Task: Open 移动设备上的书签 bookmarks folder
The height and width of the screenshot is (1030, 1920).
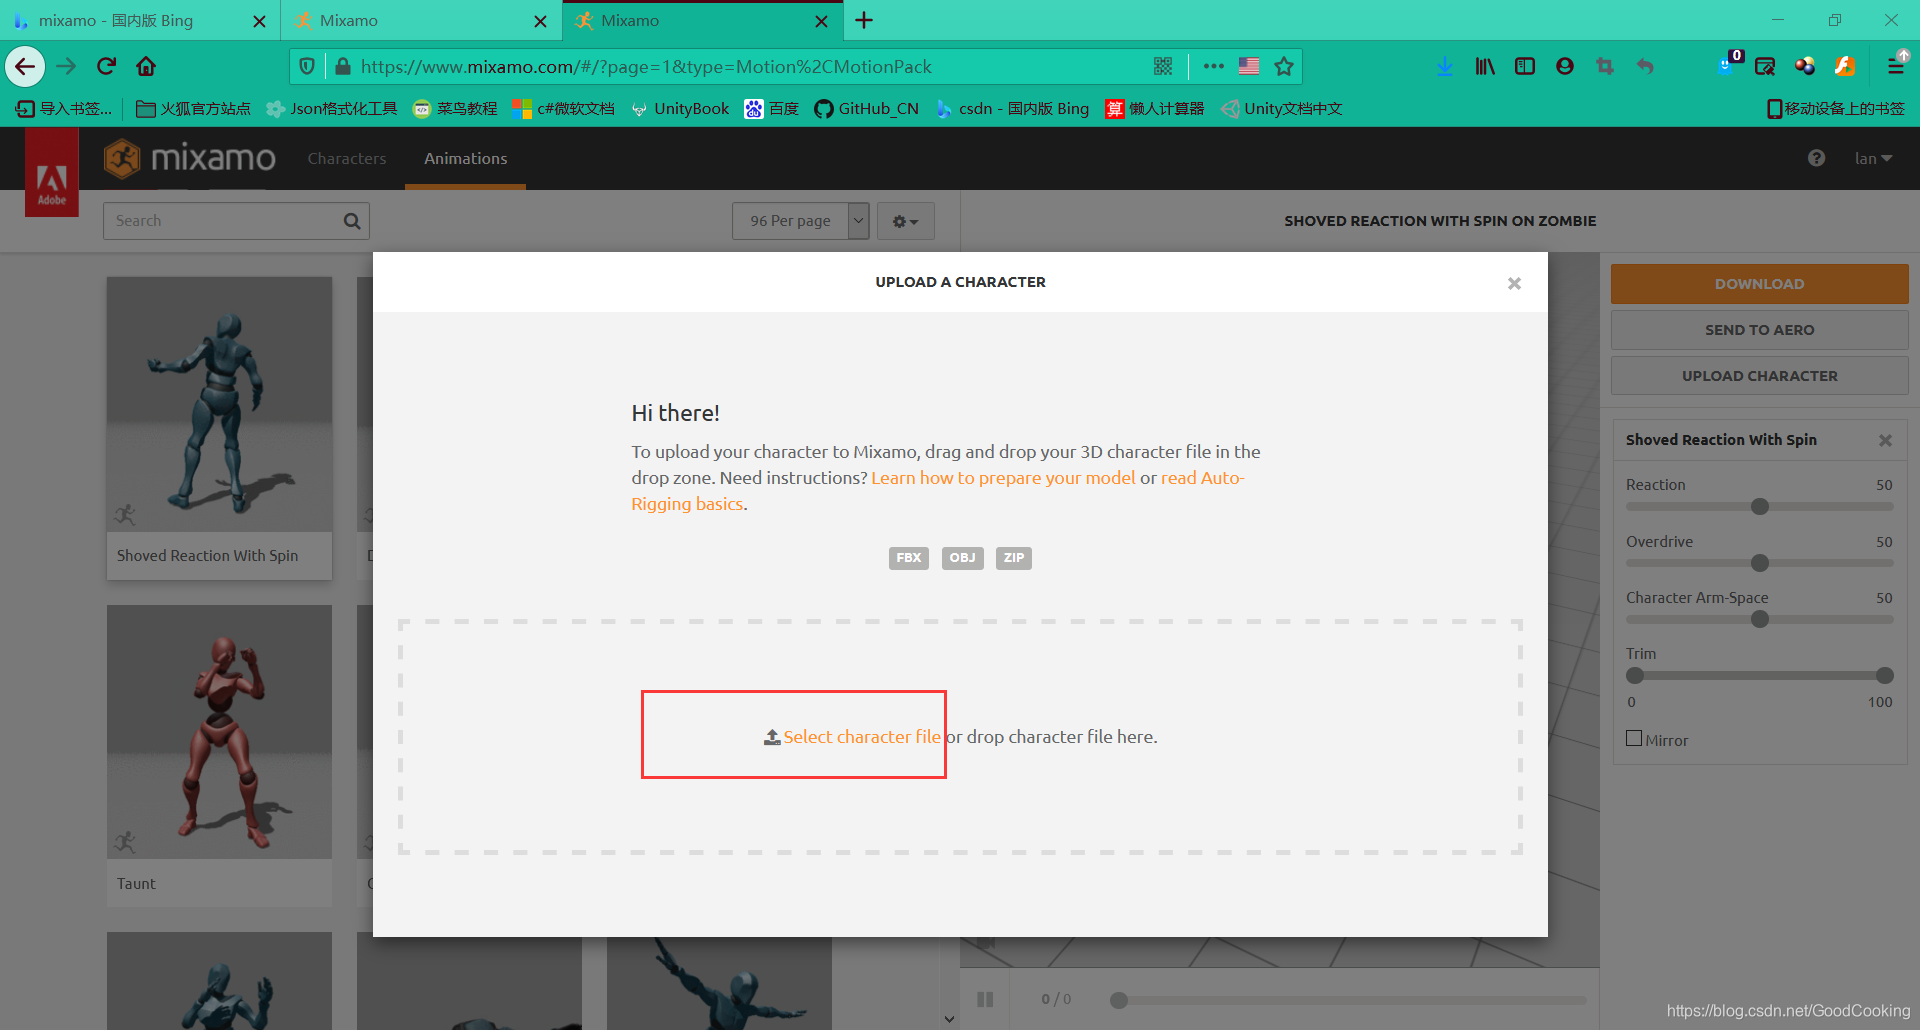Action: pos(1836,109)
